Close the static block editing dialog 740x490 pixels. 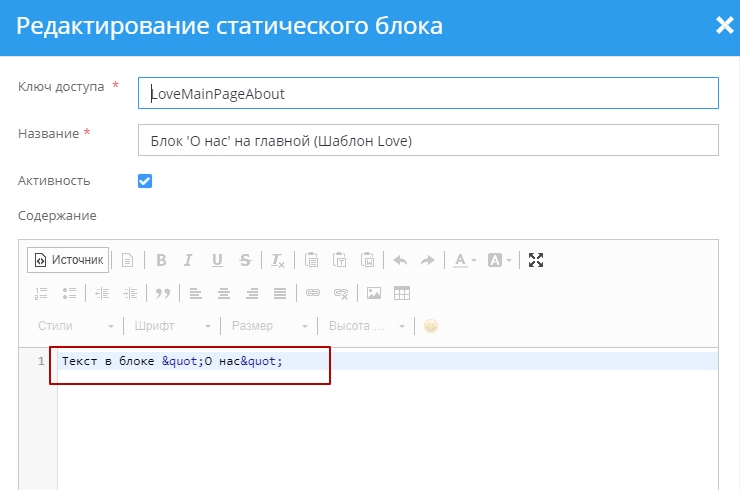(x=724, y=26)
